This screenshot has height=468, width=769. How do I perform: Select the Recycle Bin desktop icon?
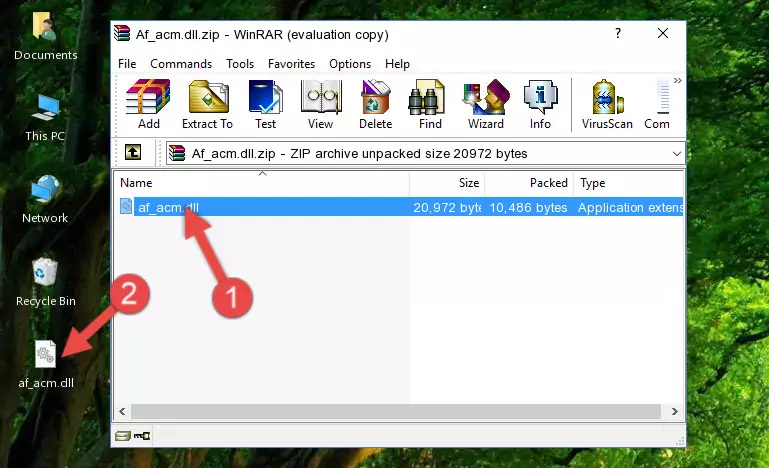[x=46, y=282]
